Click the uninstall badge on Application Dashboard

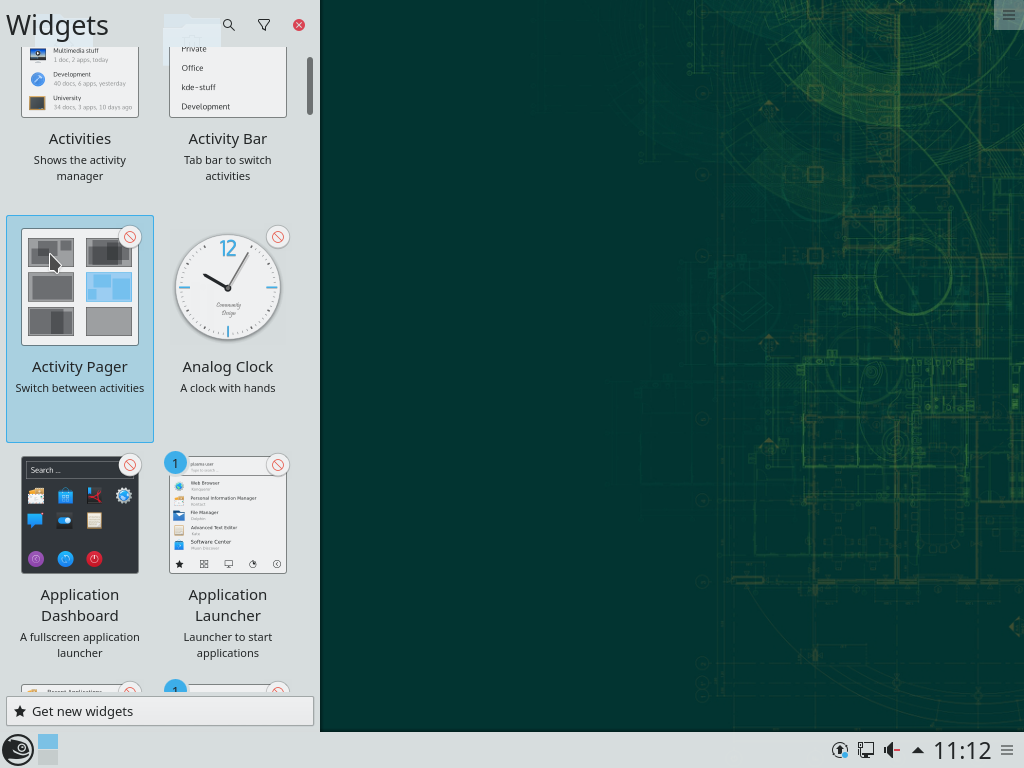(x=129, y=465)
